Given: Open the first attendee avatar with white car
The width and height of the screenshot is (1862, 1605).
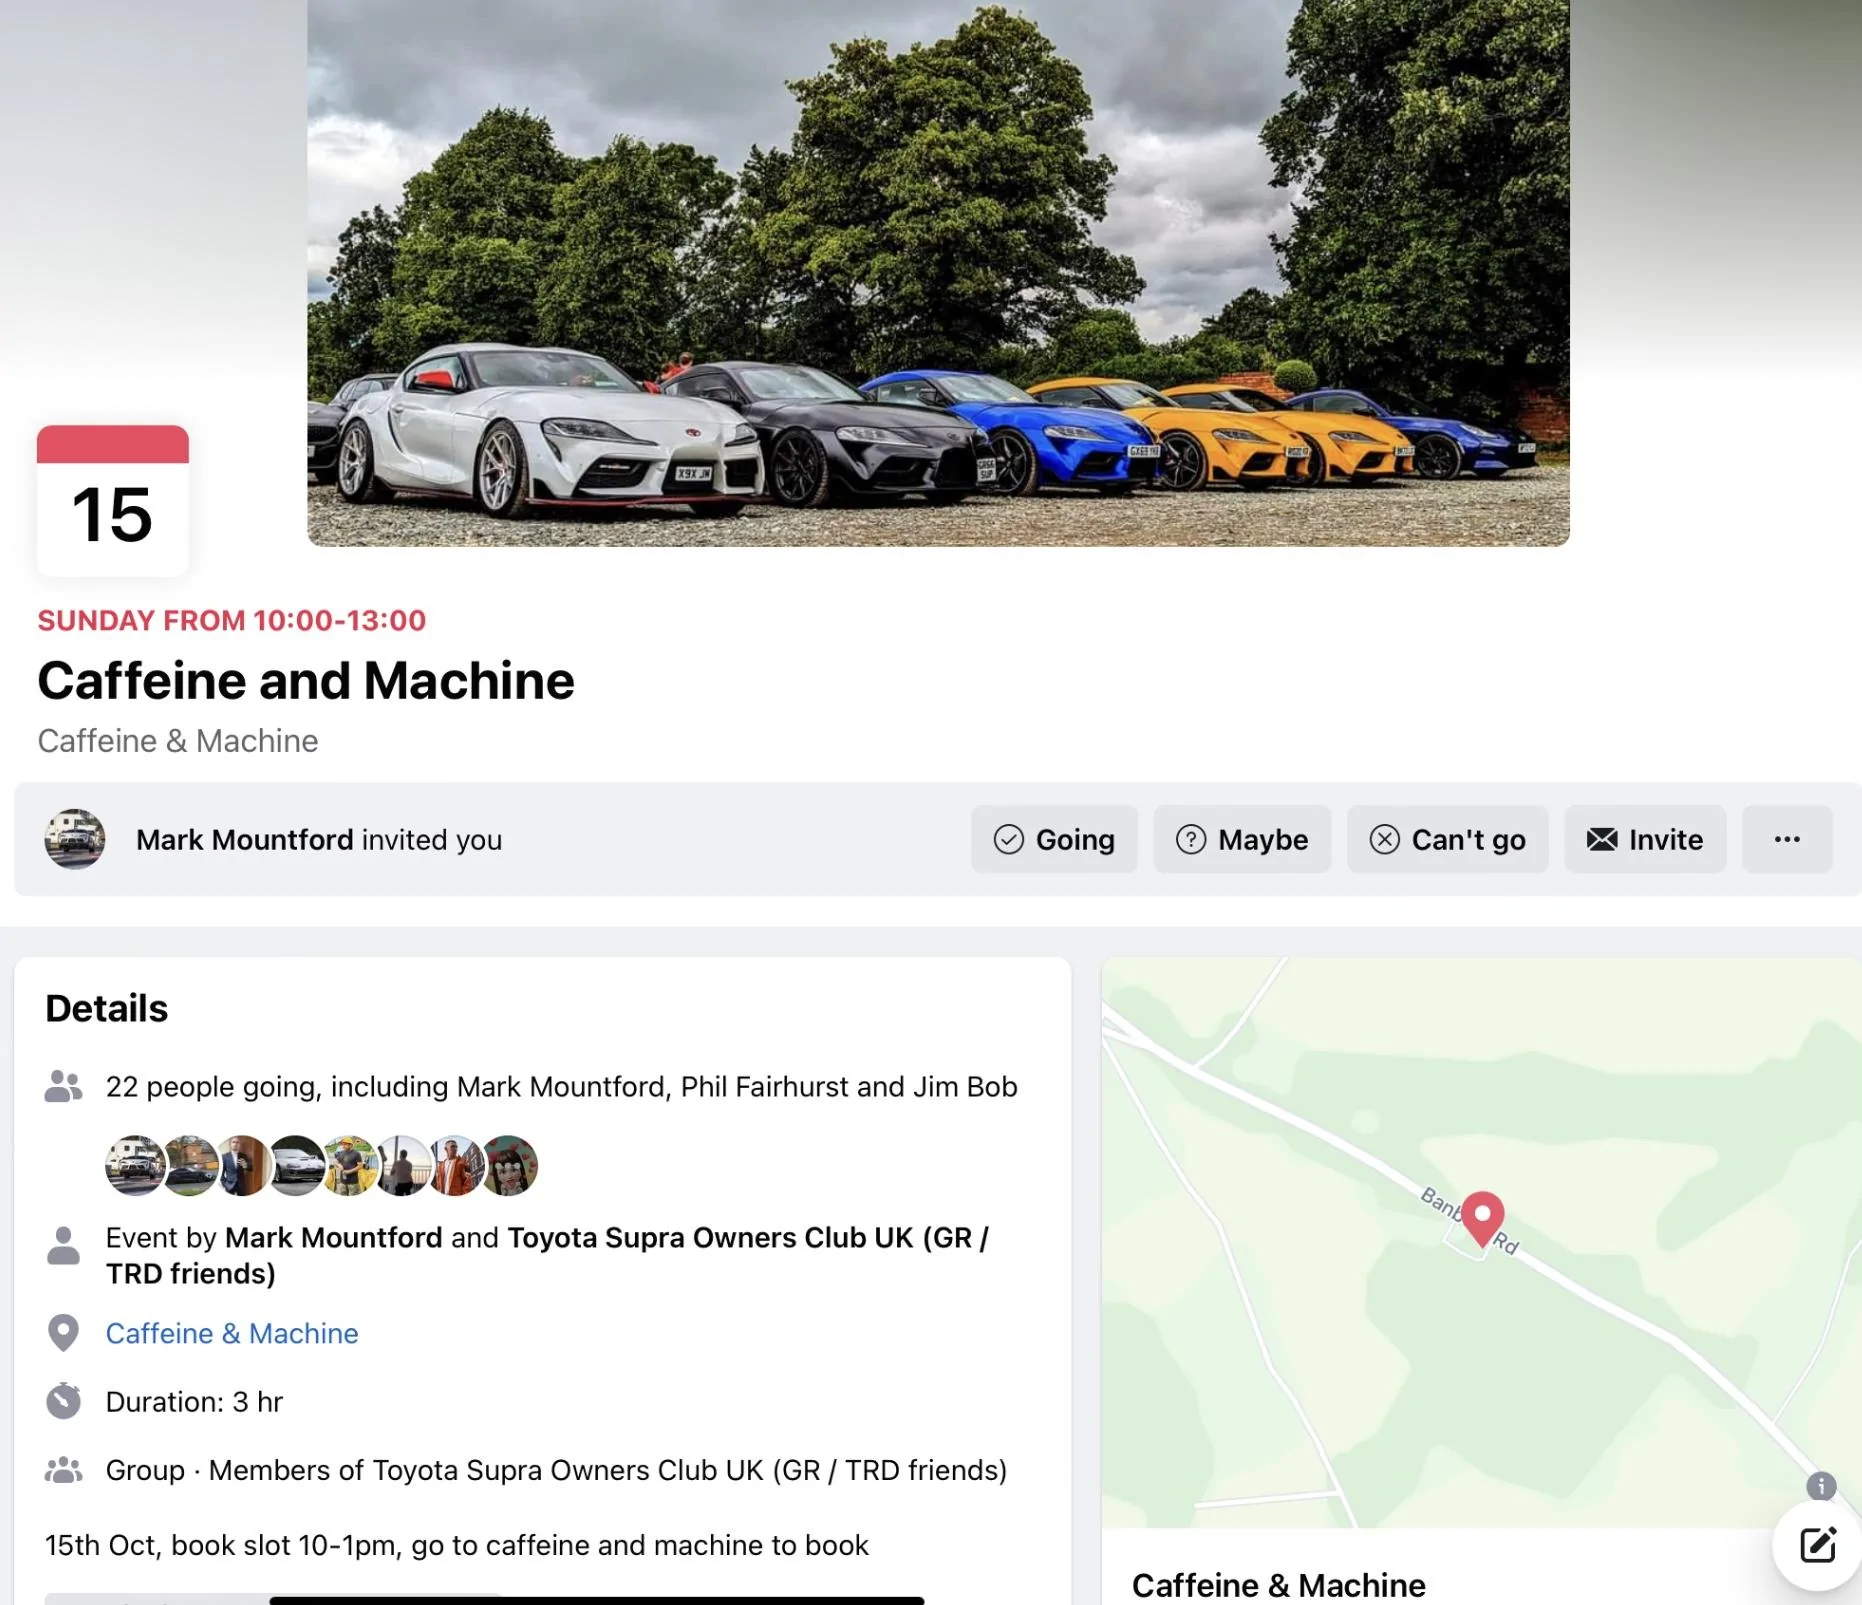Looking at the screenshot, I should (x=135, y=1165).
